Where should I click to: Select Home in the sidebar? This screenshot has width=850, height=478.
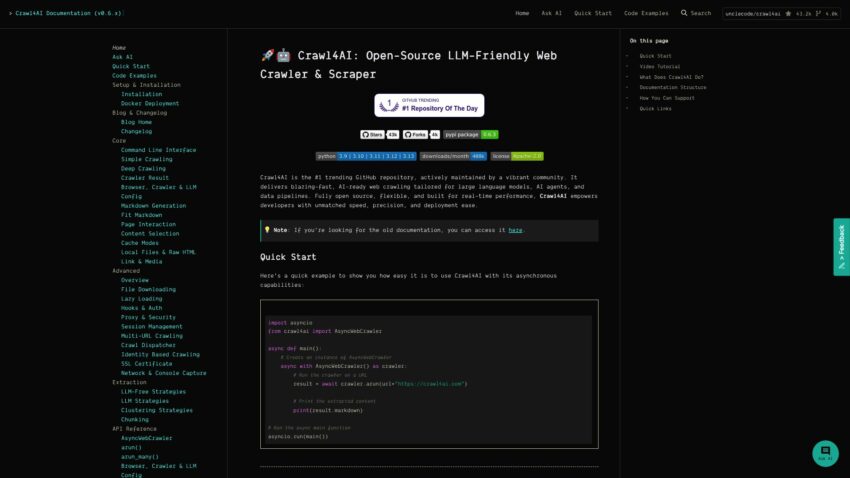pos(119,48)
